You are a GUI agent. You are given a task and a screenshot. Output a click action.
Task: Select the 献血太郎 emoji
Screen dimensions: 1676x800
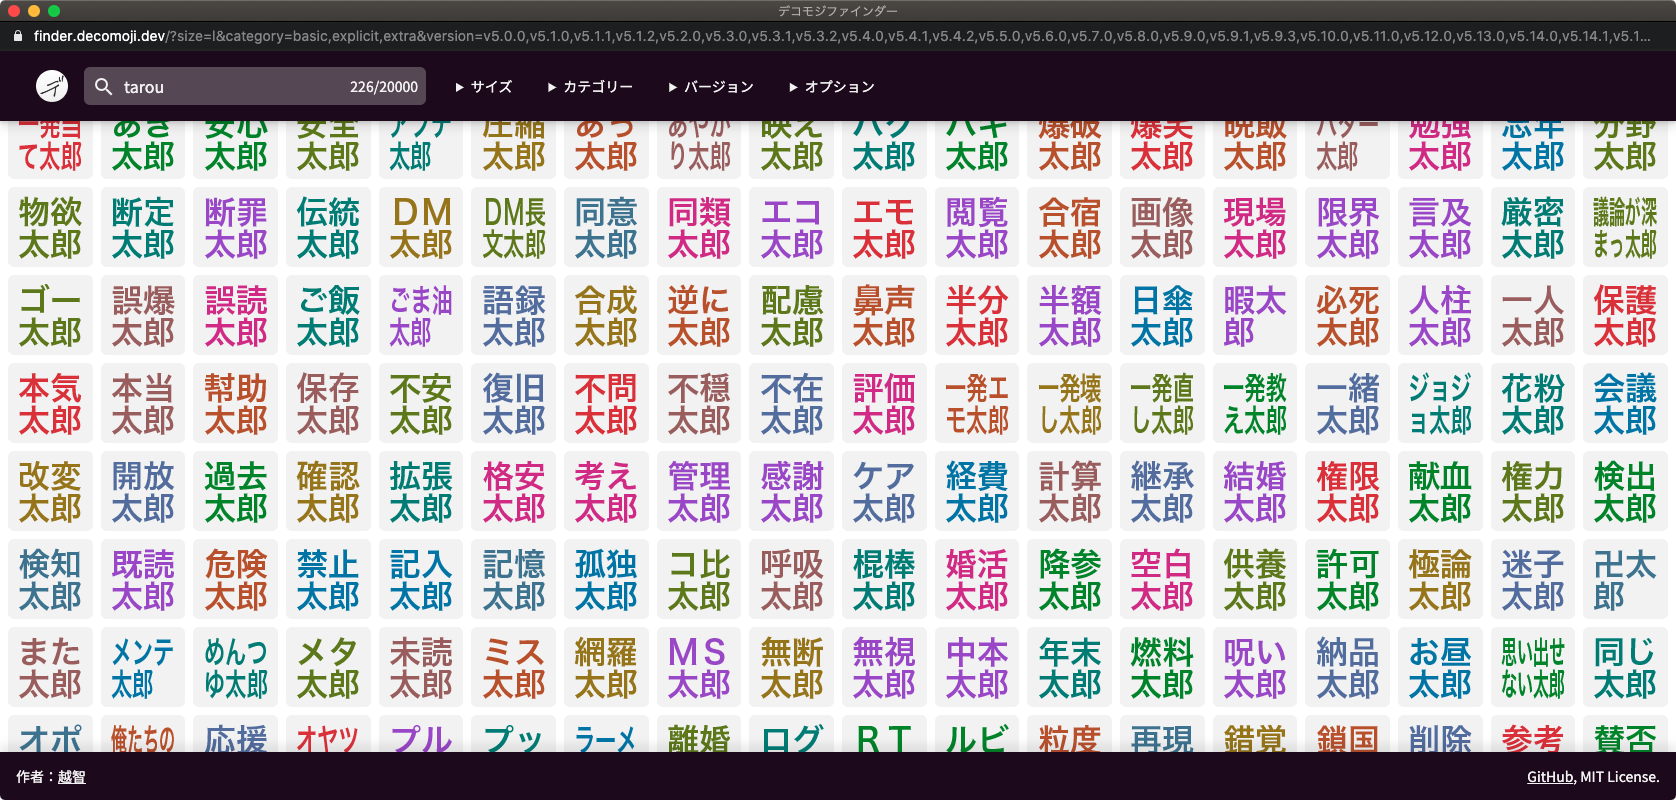tap(1440, 492)
